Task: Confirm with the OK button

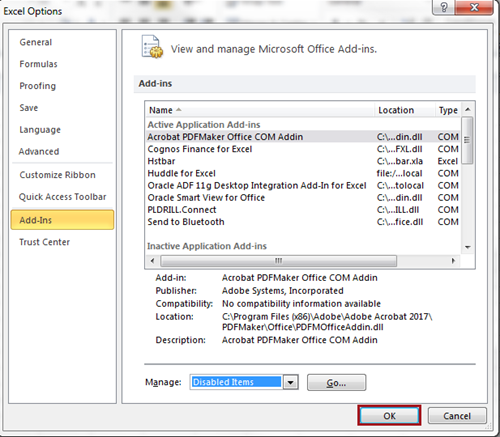Action: [x=389, y=416]
